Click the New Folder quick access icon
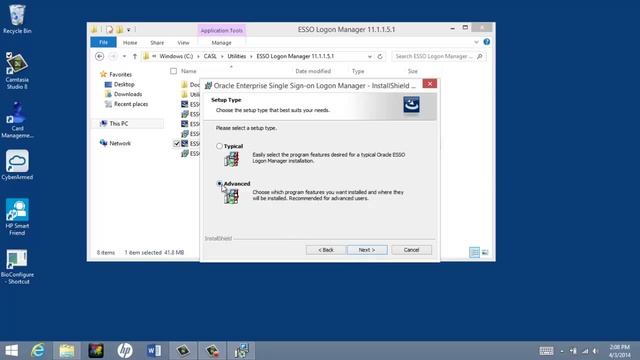Image resolution: width=640 pixels, height=360 pixels. tap(120, 29)
